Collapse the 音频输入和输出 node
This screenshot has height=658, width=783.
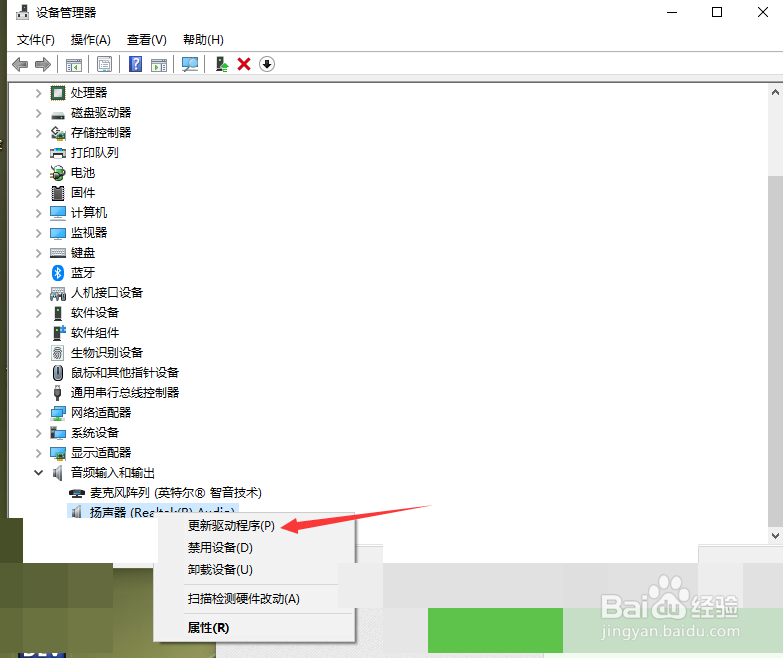pyautogui.click(x=38, y=473)
